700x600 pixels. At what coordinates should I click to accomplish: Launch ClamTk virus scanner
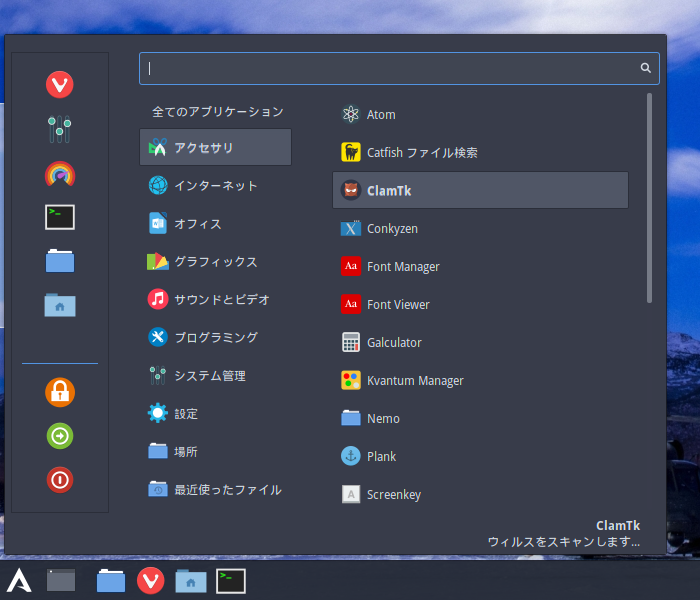click(x=480, y=190)
